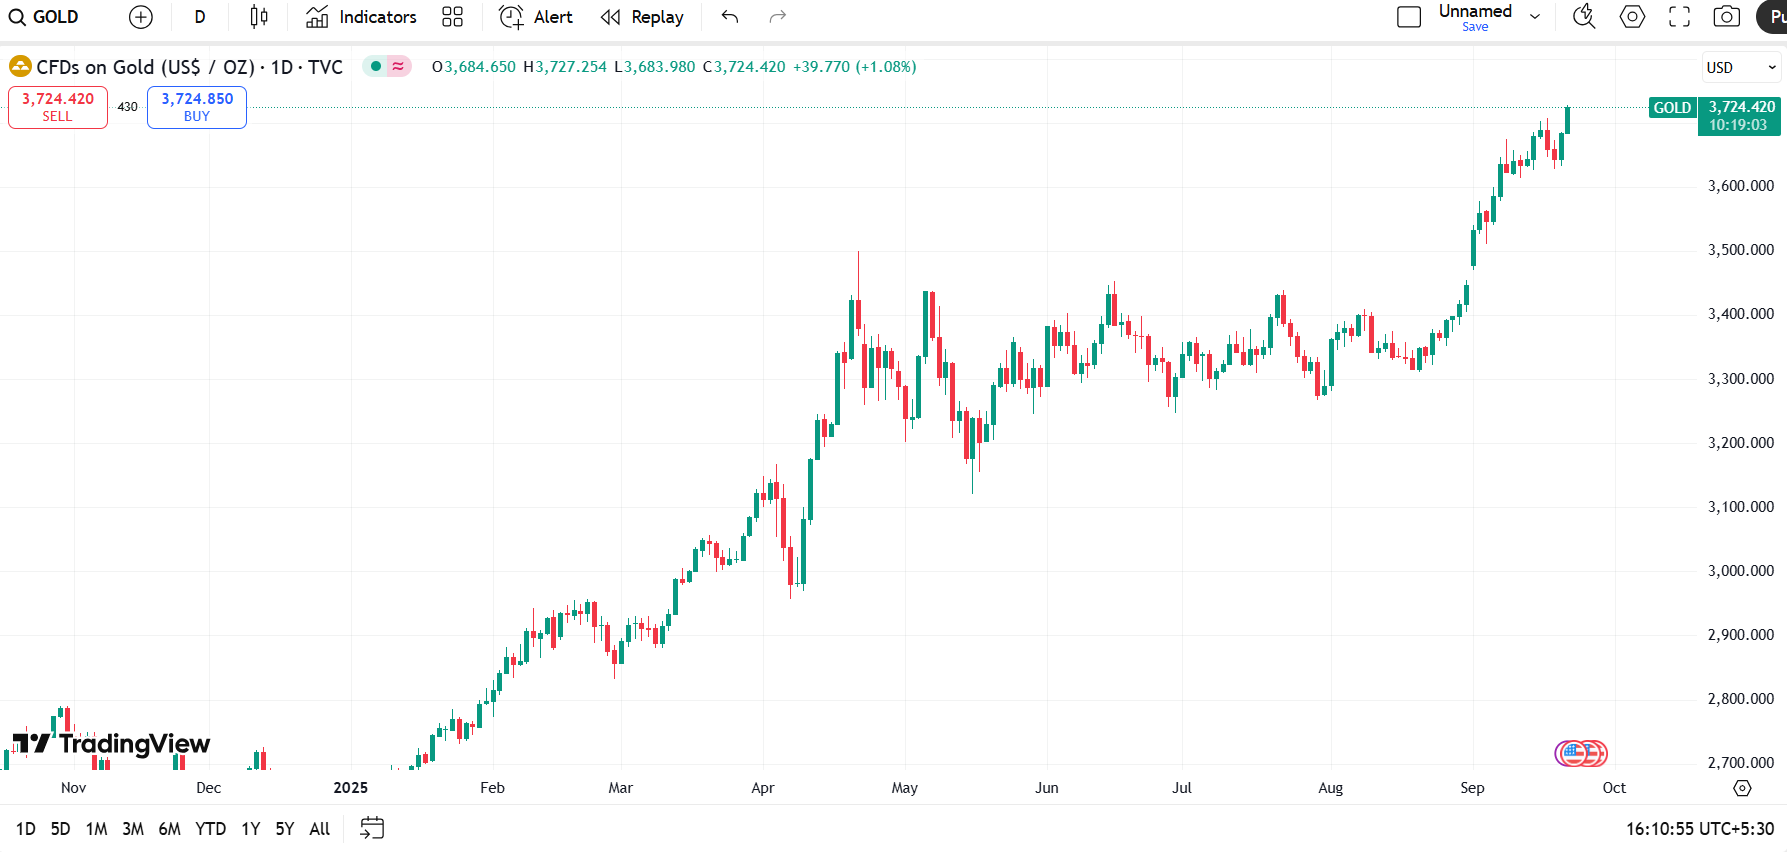Click the add symbol plus icon
Image resolution: width=1787 pixels, height=852 pixels.
pos(141,17)
